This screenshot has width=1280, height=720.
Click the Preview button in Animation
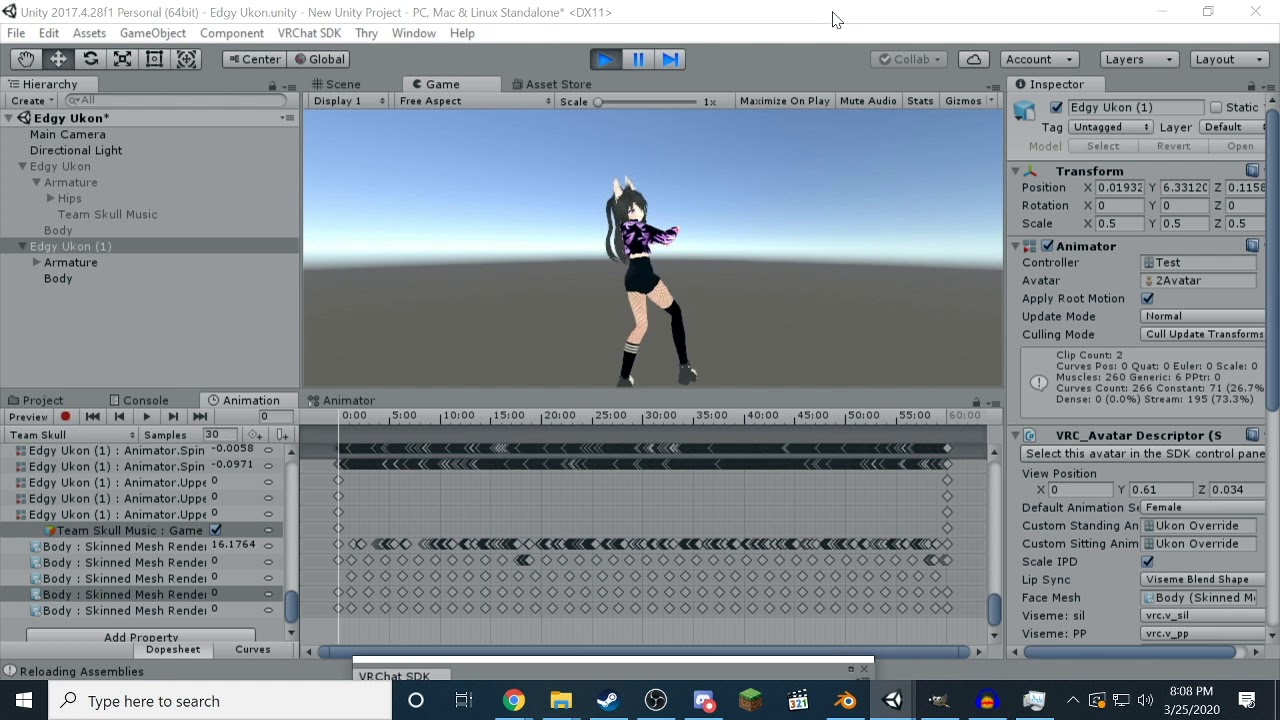[x=28, y=417]
